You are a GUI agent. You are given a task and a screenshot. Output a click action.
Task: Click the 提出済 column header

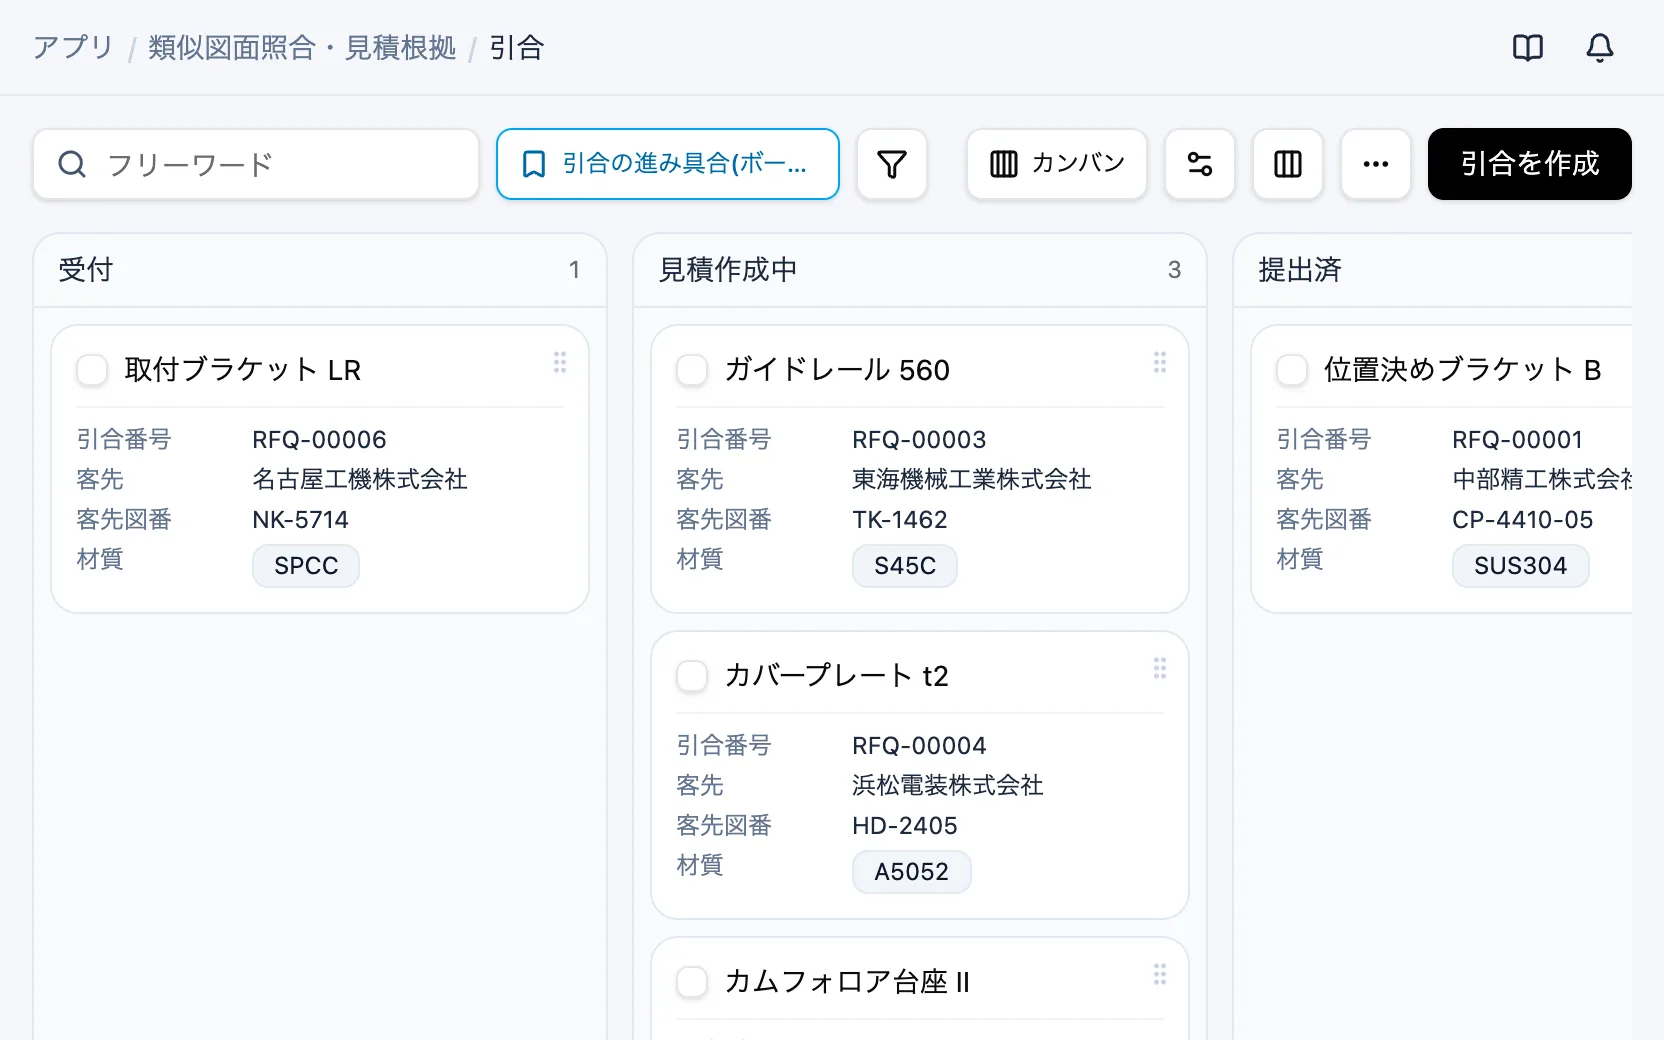pyautogui.click(x=1433, y=270)
